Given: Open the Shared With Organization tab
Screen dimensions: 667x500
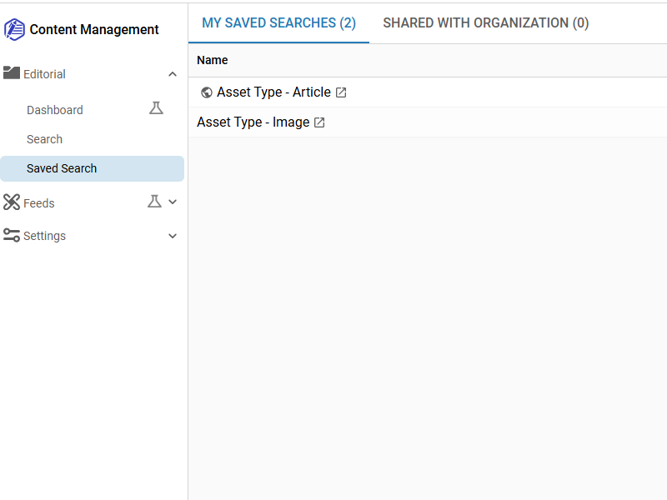Looking at the screenshot, I should point(485,23).
